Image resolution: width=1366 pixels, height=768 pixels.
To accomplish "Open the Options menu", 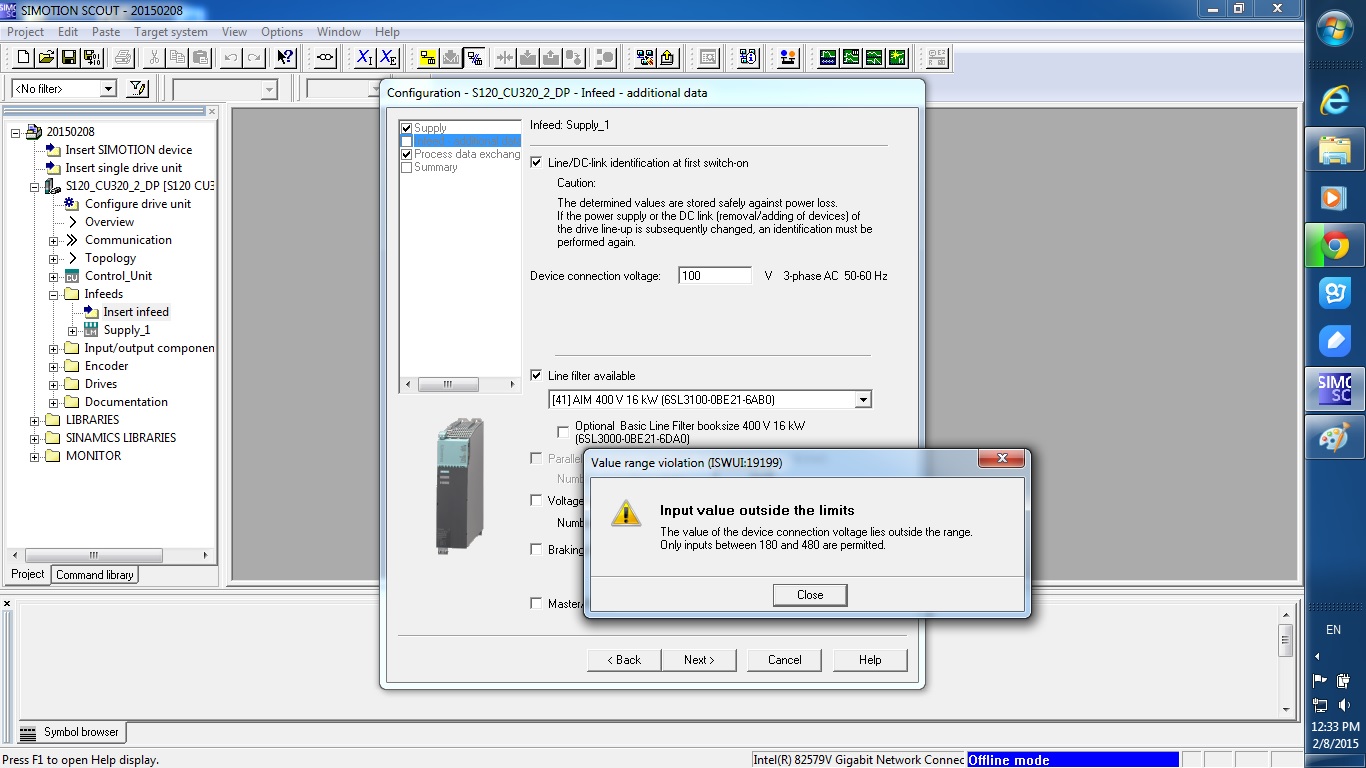I will click(282, 32).
